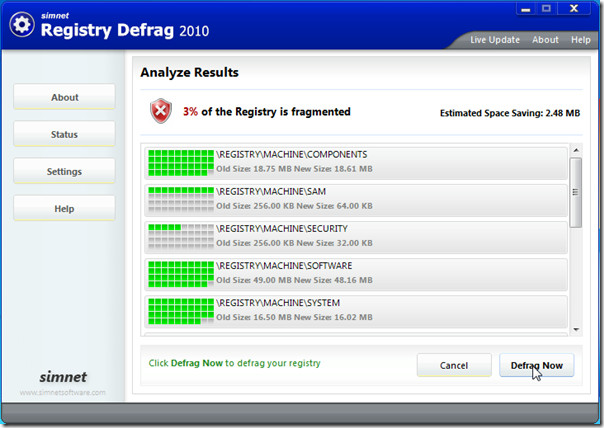Click the COMPONENTS green fragmentation block map
604x428 pixels.
(x=181, y=163)
